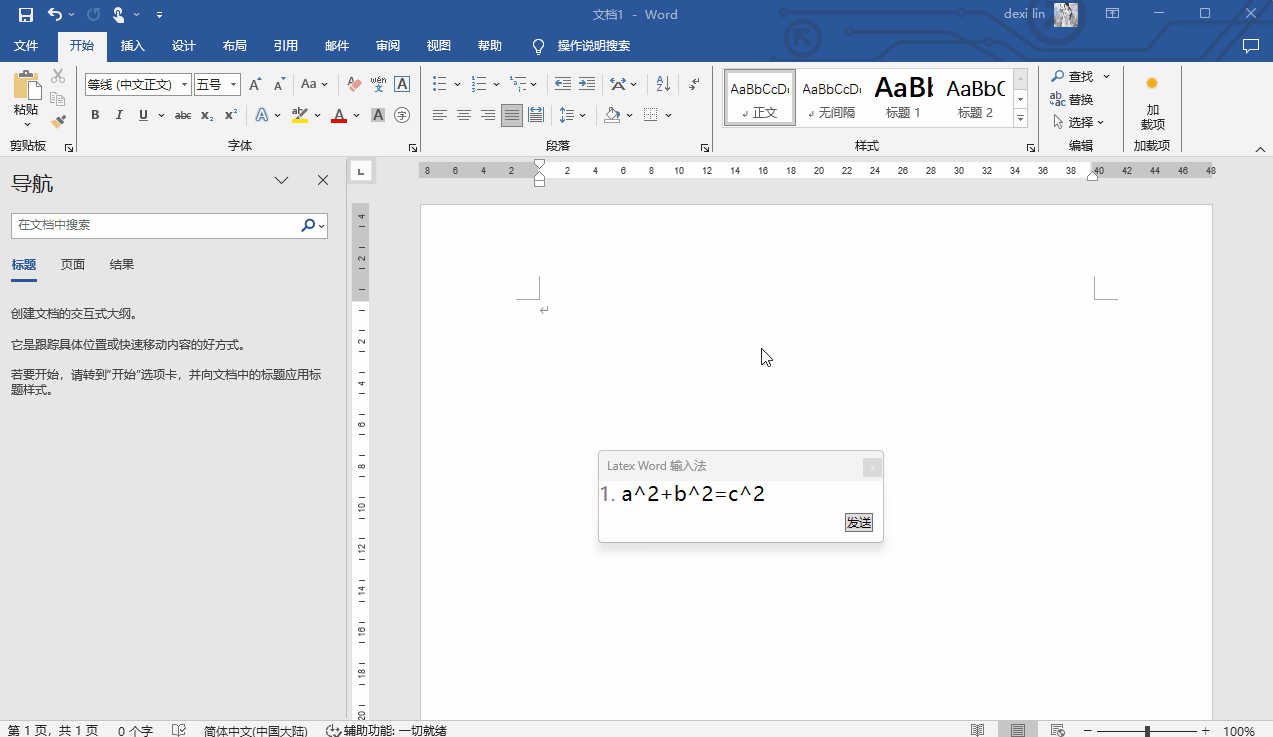Open the Add-ins button

point(1153,103)
